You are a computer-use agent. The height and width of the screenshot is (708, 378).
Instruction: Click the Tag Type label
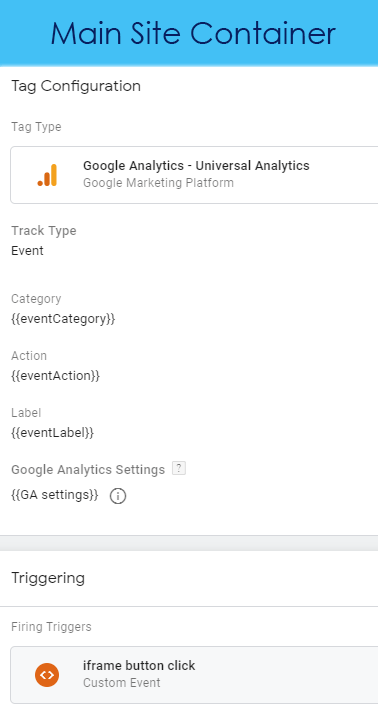click(x=36, y=127)
